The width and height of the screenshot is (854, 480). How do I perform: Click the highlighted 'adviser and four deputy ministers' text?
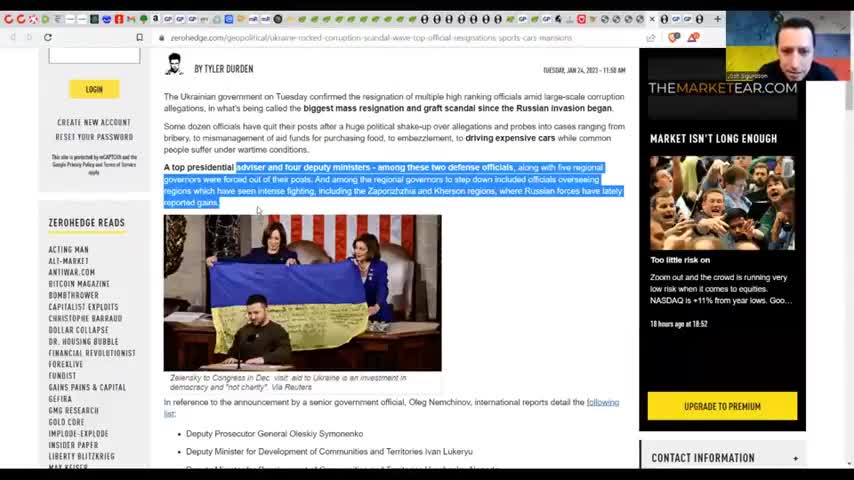point(303,168)
